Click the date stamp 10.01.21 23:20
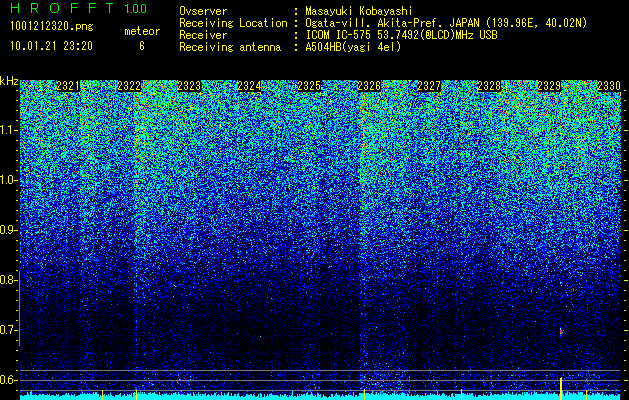 51,46
